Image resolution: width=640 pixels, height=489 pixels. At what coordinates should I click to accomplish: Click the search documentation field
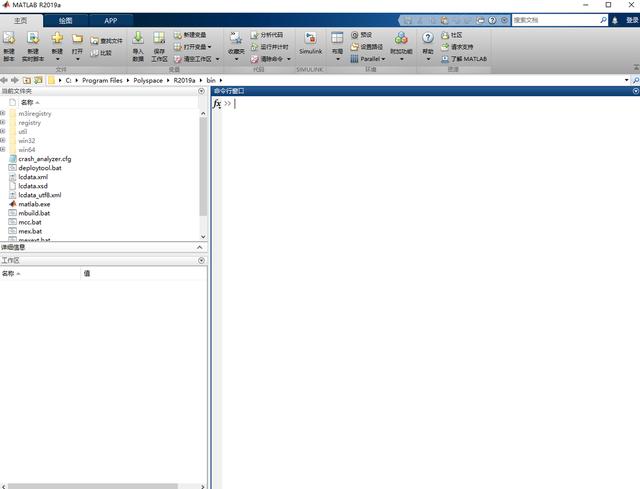point(556,20)
